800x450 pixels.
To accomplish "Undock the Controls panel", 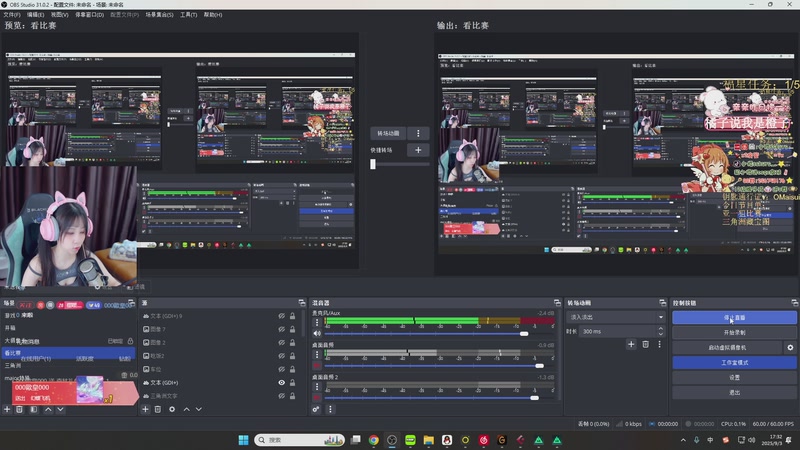I will click(794, 303).
